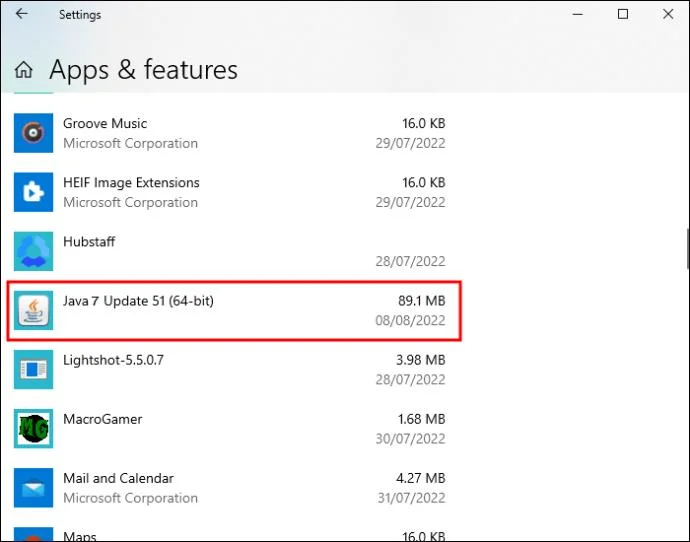Close the Settings window
The image size is (690, 542).
[668, 14]
